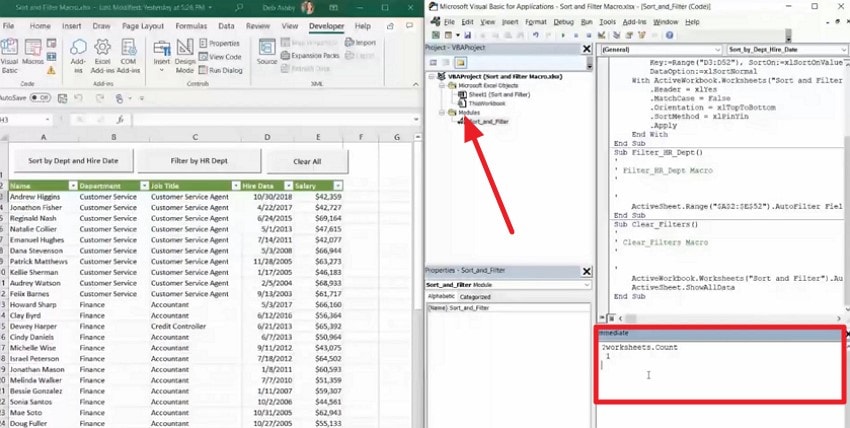Click Import in the XML group
Screen dimensions: 850x428
(360, 42)
